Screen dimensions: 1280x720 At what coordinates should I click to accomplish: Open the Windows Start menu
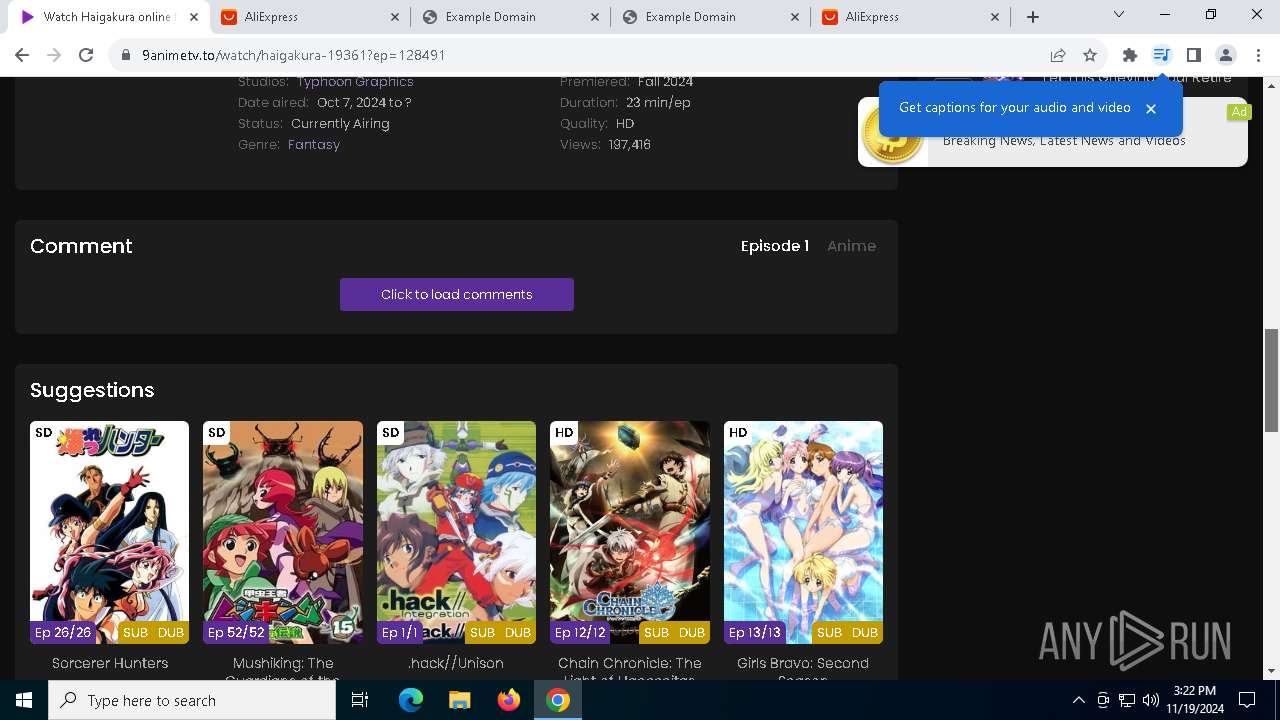point(24,700)
